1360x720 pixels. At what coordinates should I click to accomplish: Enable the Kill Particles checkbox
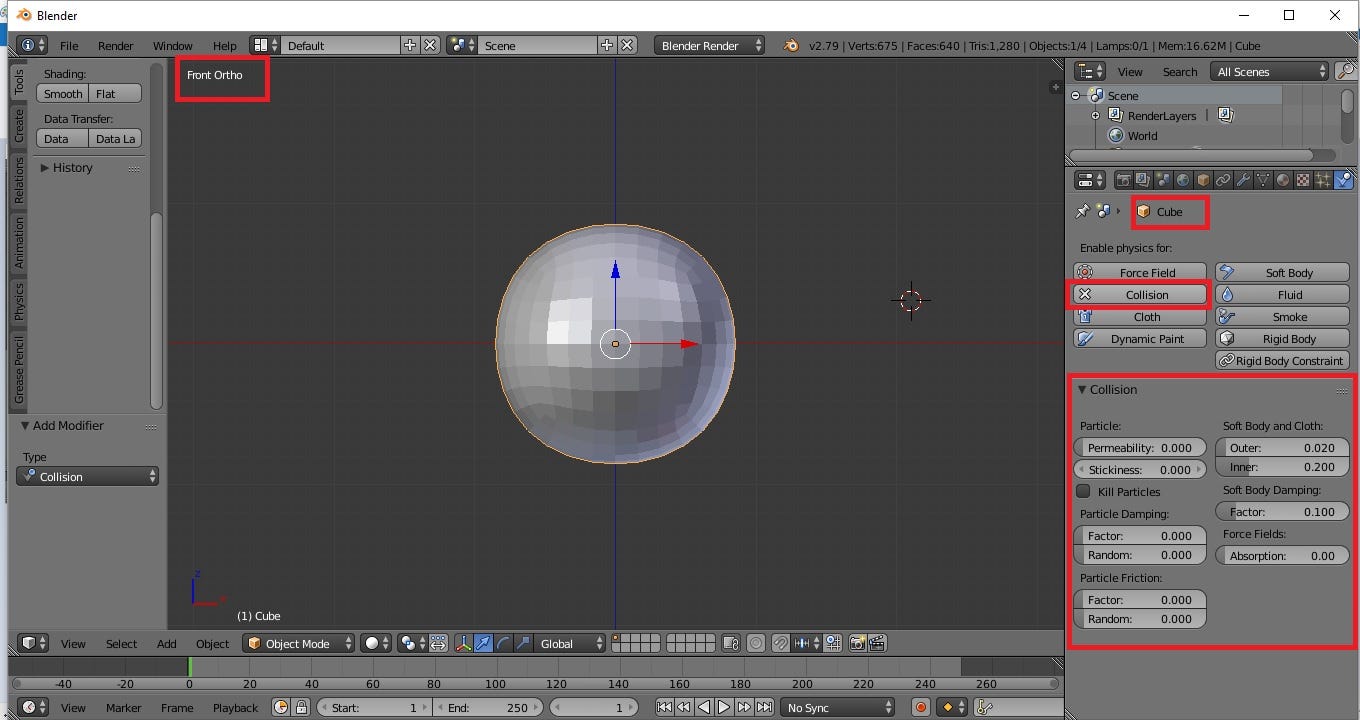[1086, 491]
